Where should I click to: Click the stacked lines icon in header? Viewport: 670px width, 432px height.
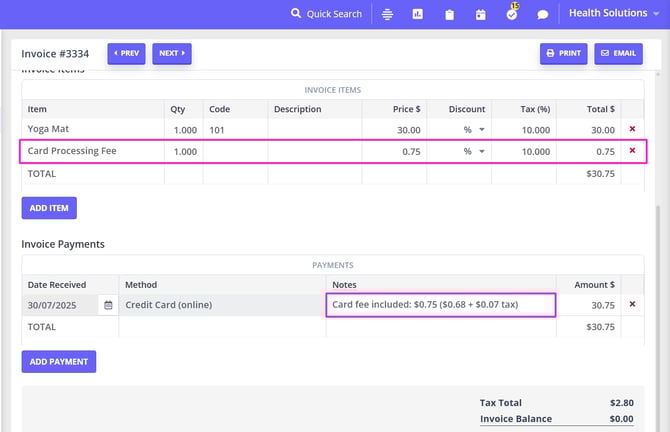387,14
